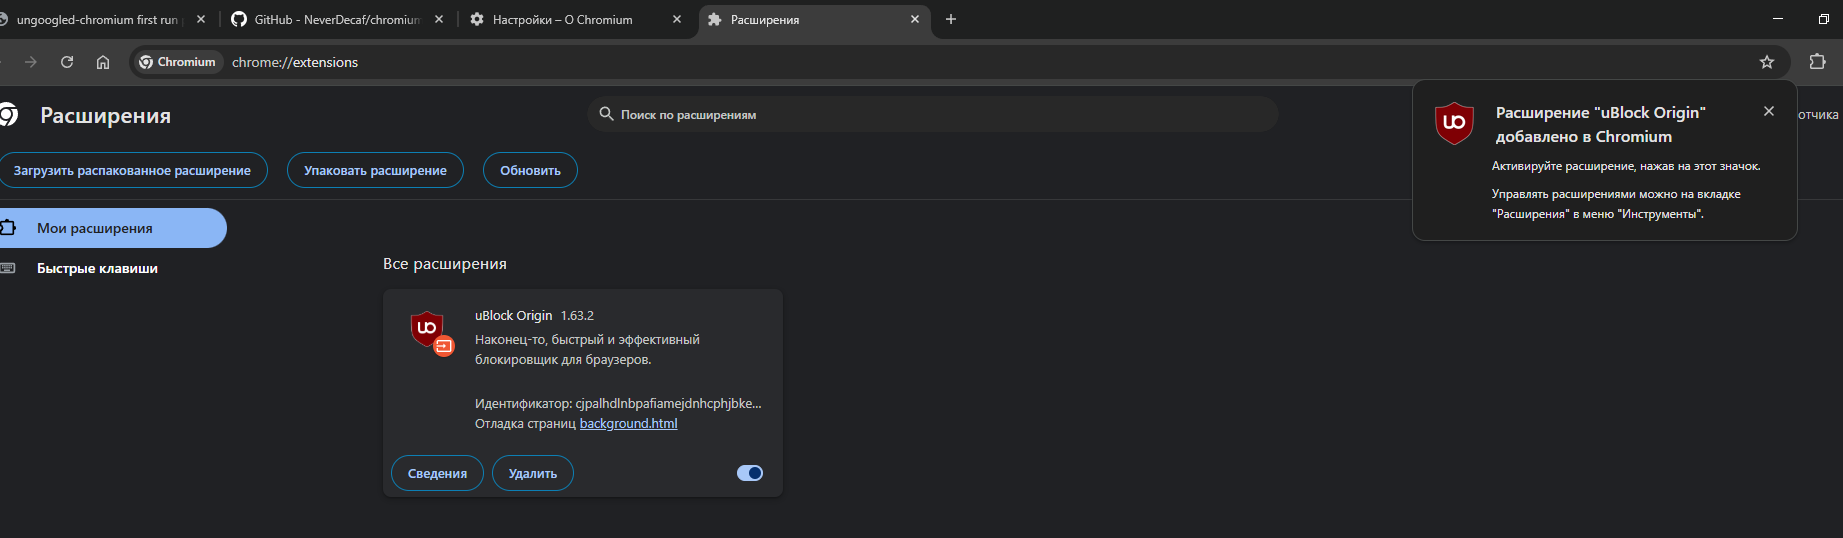
Task: Click the uBlock Origin extension name text
Action: (x=513, y=315)
